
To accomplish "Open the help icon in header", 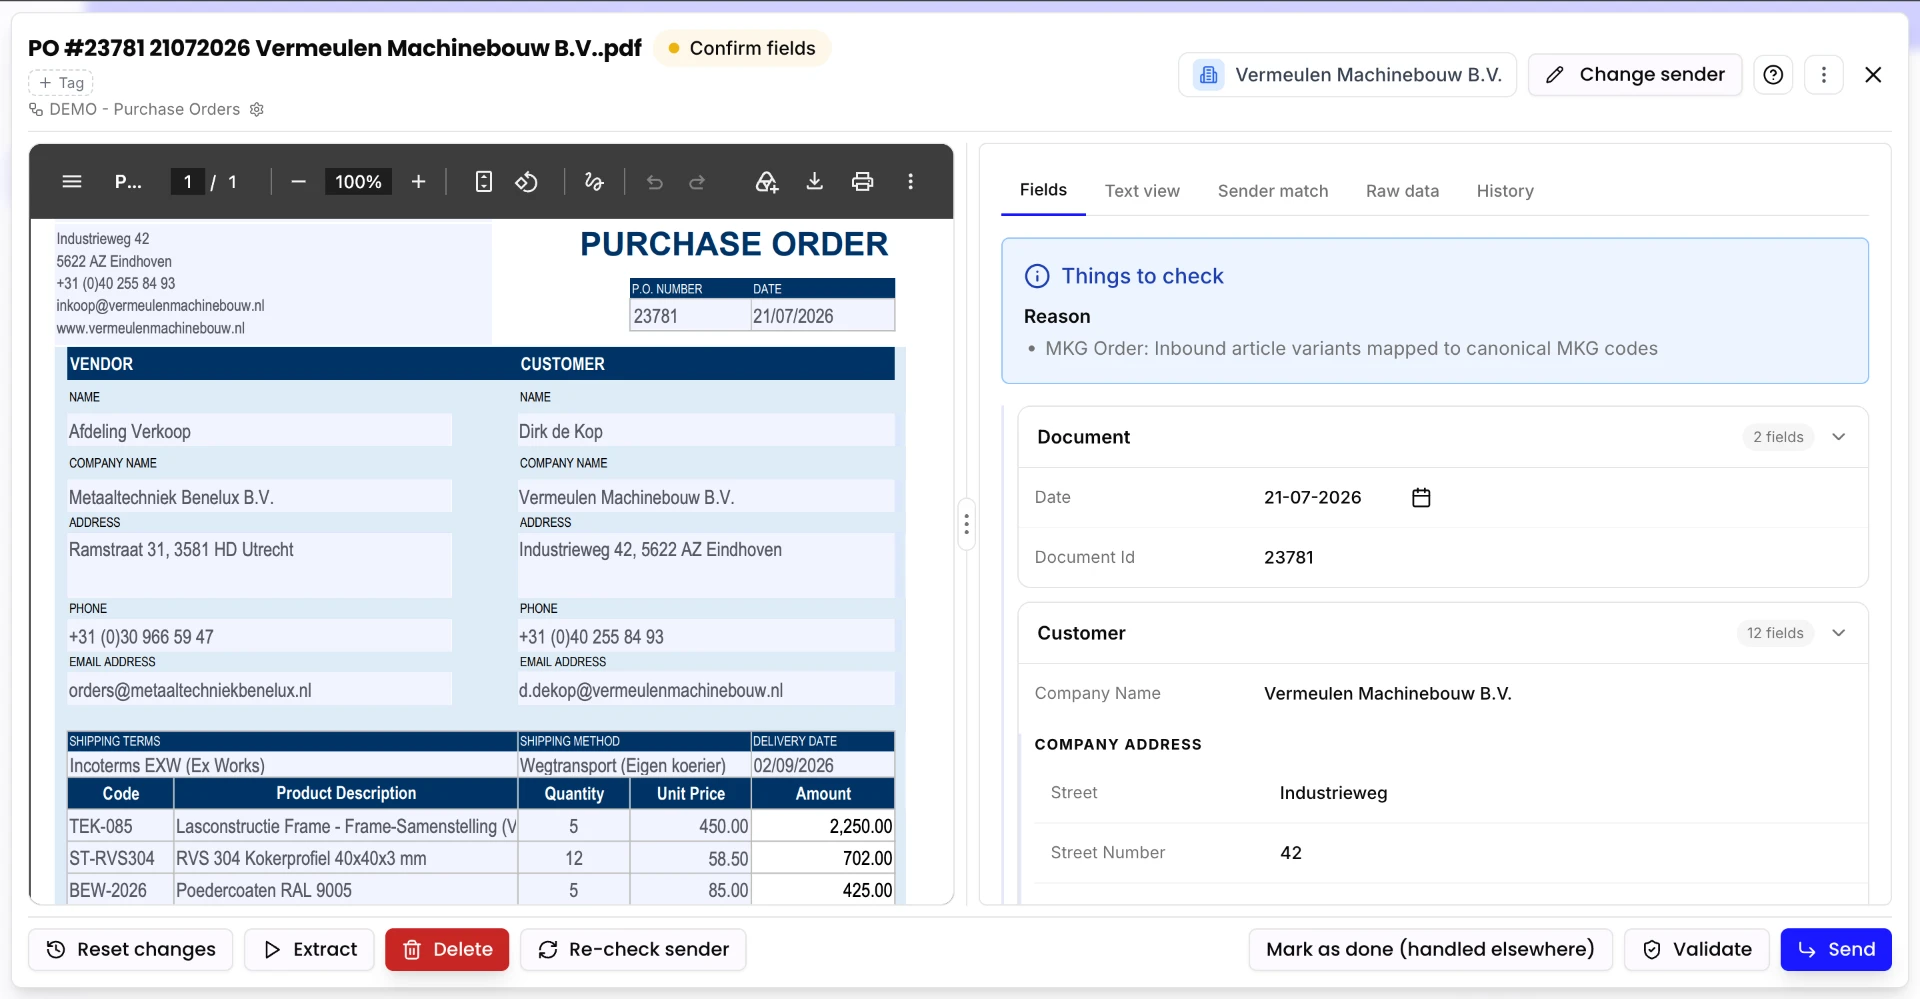I will 1773,75.
